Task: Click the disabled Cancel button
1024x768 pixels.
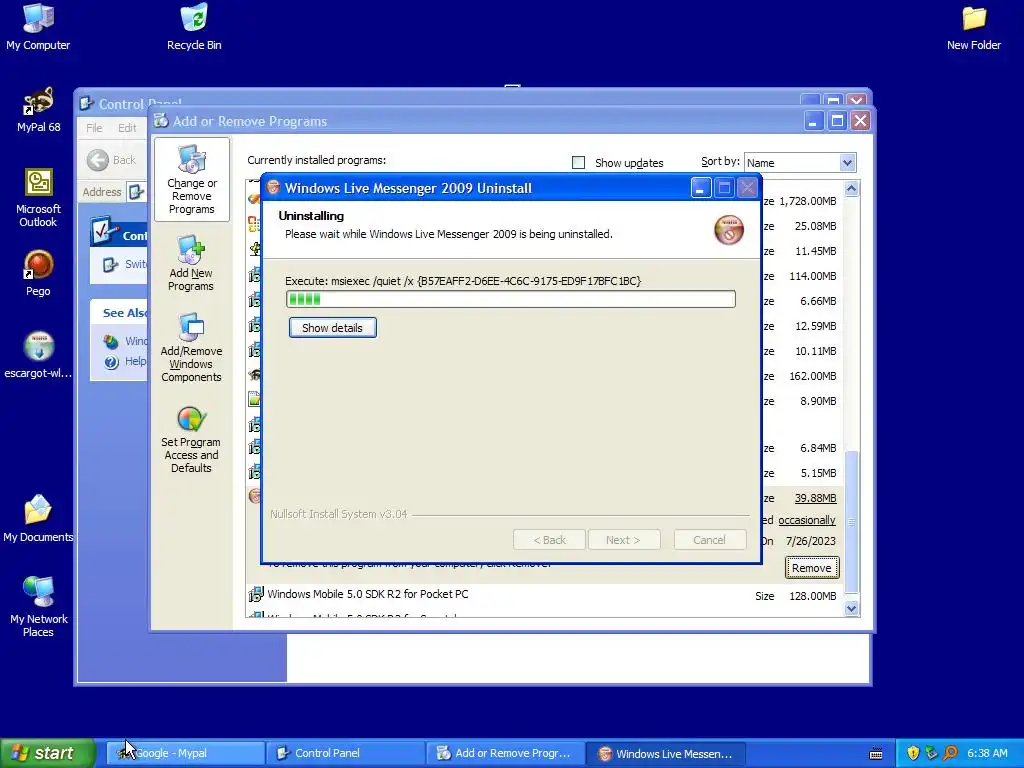Action: click(x=709, y=540)
